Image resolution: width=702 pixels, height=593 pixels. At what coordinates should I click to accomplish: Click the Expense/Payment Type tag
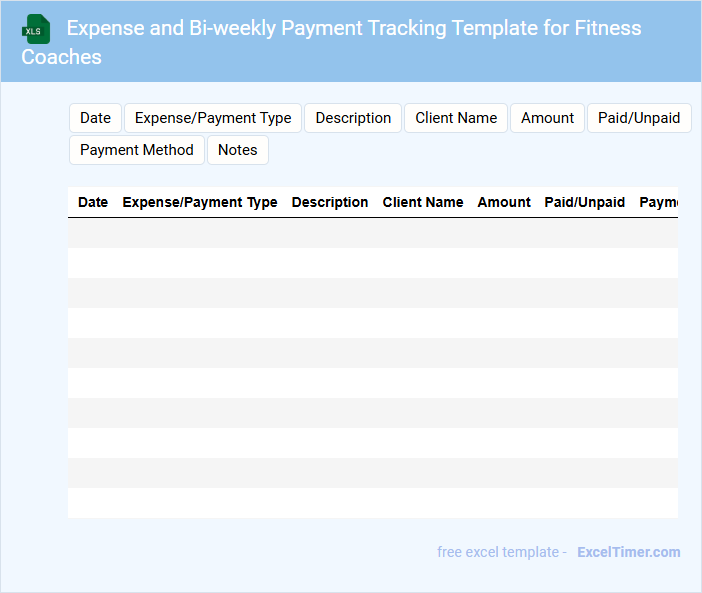[x=213, y=118]
